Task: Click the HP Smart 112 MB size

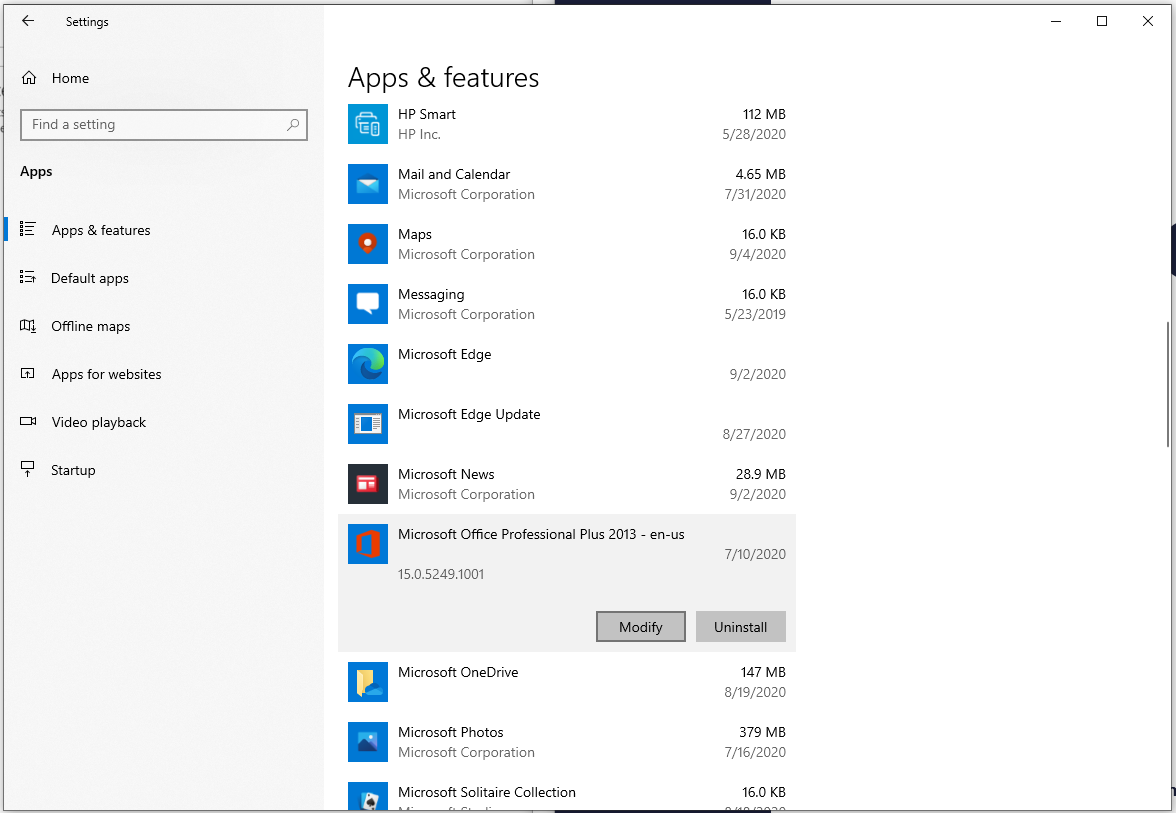Action: pos(764,114)
